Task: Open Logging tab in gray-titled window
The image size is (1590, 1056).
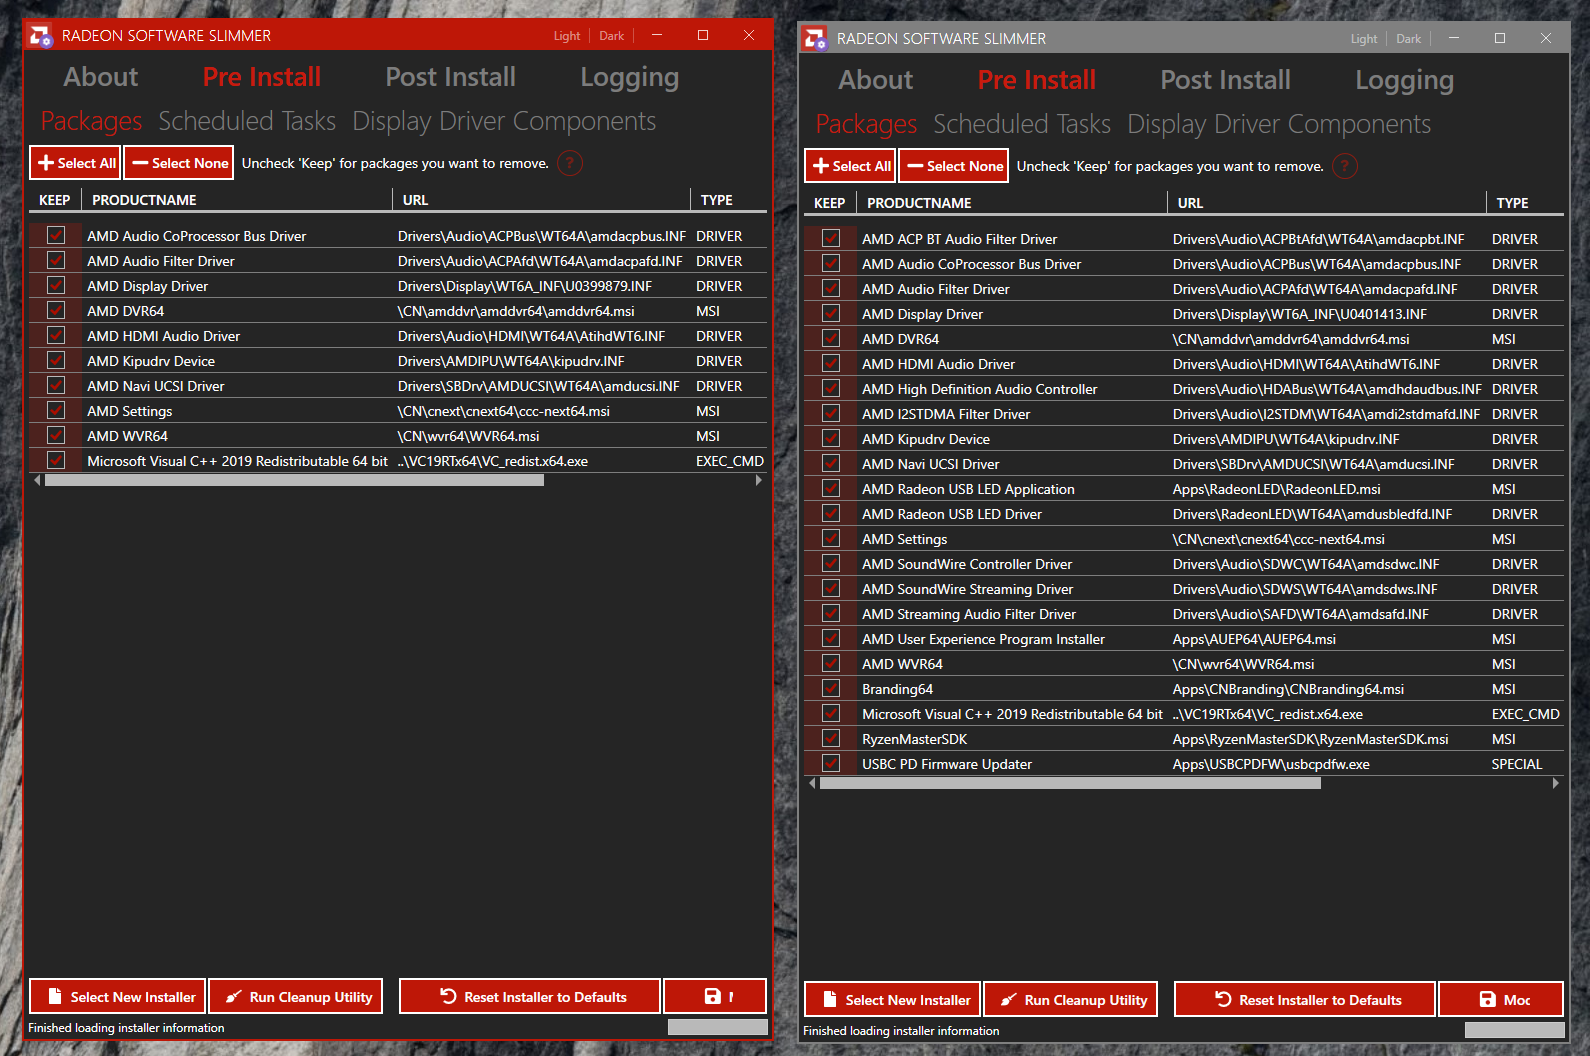Action: coord(1405,81)
